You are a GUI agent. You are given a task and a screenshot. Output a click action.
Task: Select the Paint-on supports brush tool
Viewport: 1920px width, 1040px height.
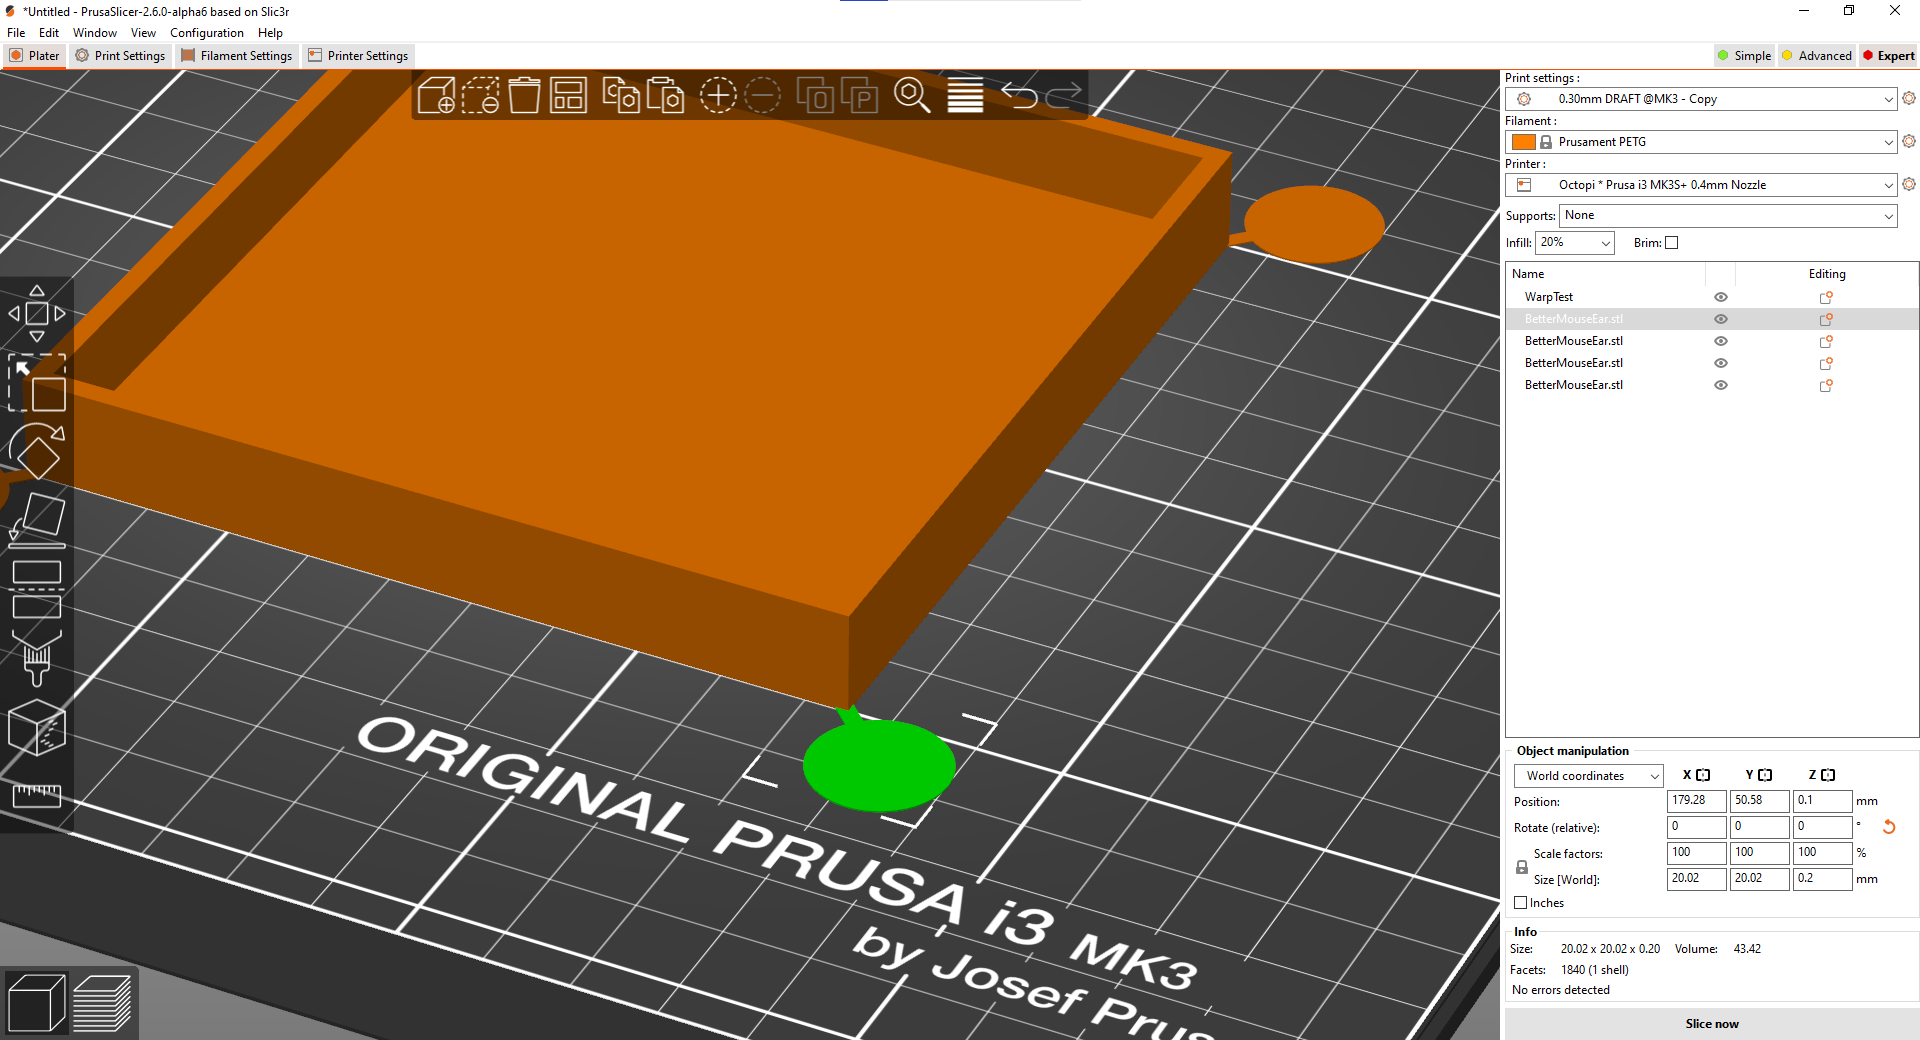tap(37, 657)
